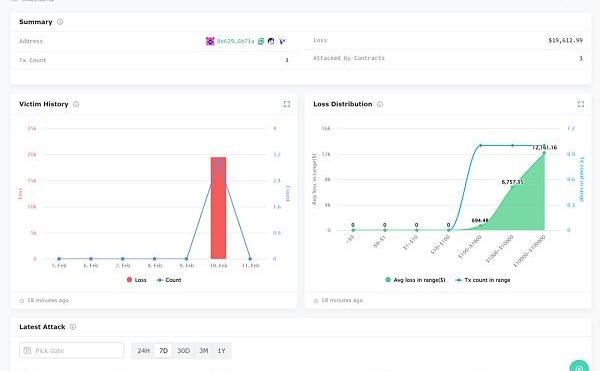Open the Pick date field
This screenshot has height=371, width=600.
coord(72,351)
